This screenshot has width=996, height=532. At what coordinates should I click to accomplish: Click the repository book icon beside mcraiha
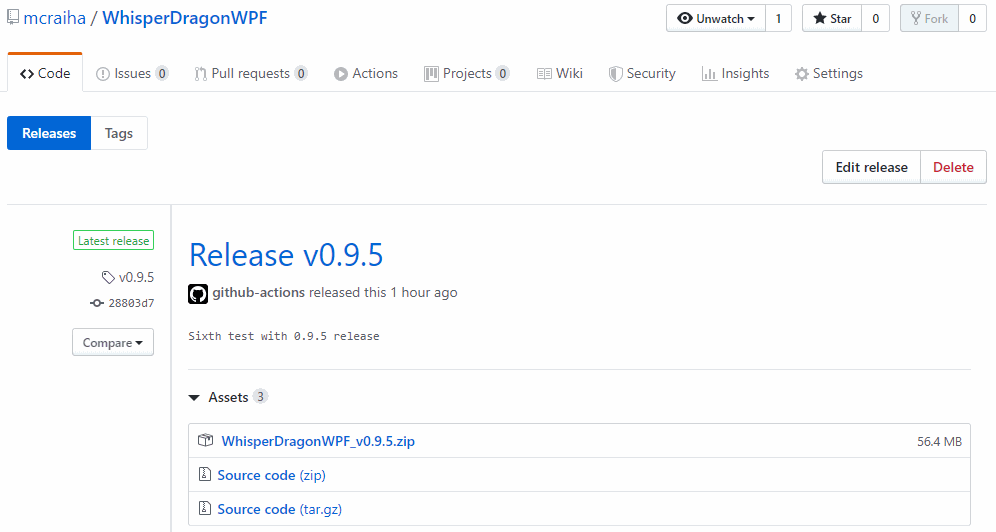point(13,17)
